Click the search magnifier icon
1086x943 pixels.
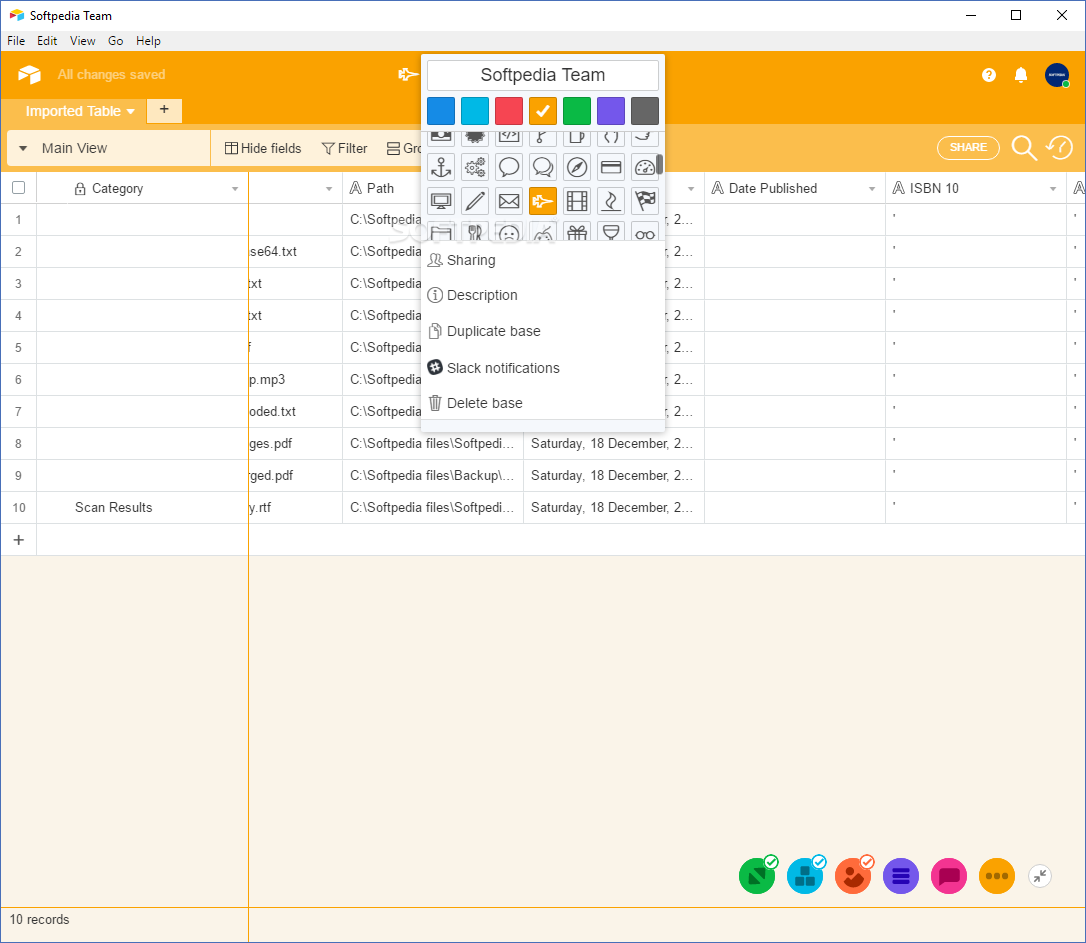(x=1024, y=147)
